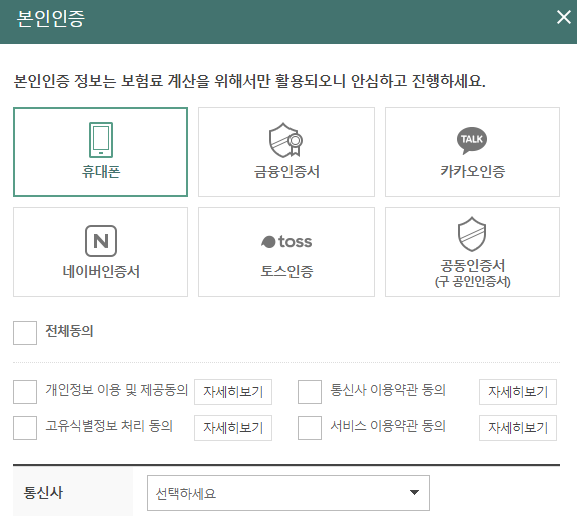The height and width of the screenshot is (516, 578).
Task: Open 자세히보기 for 통신사 이용약관 동의
Action: pyautogui.click(x=518, y=392)
